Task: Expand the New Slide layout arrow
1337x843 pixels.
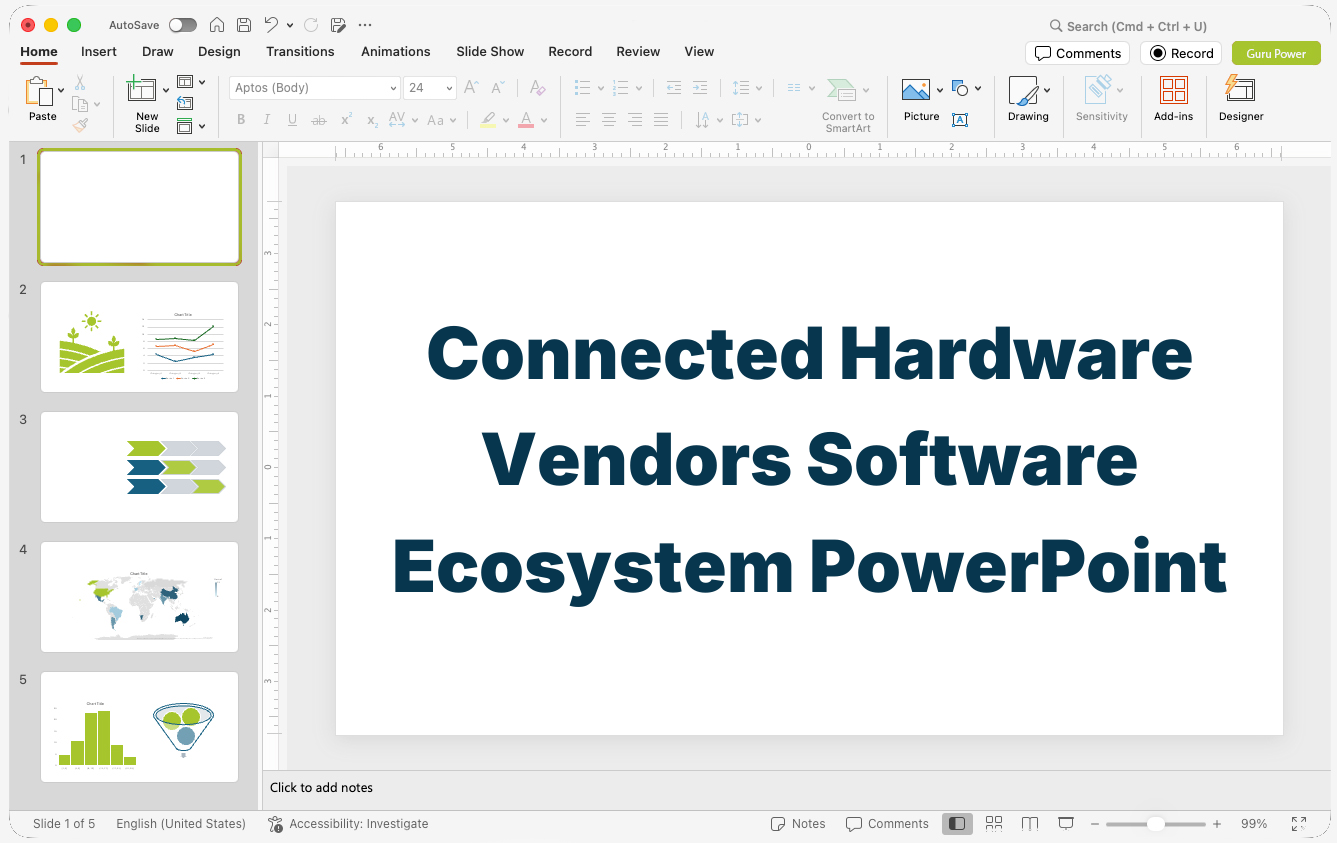Action: point(166,90)
